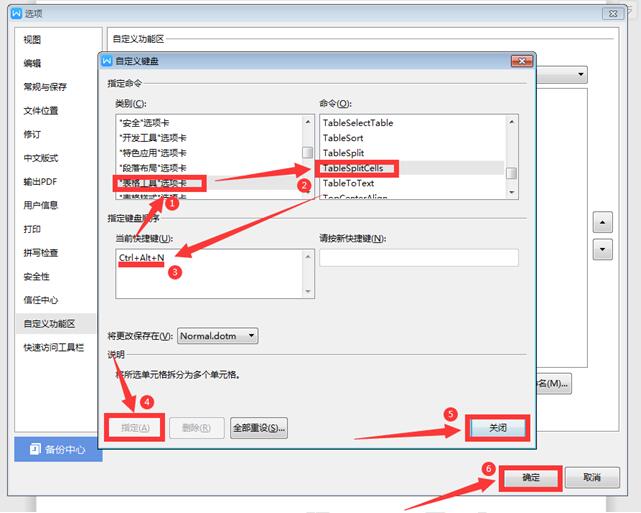The image size is (641, 513).
Task: Open 文件位置 options category
Action: click(41, 110)
